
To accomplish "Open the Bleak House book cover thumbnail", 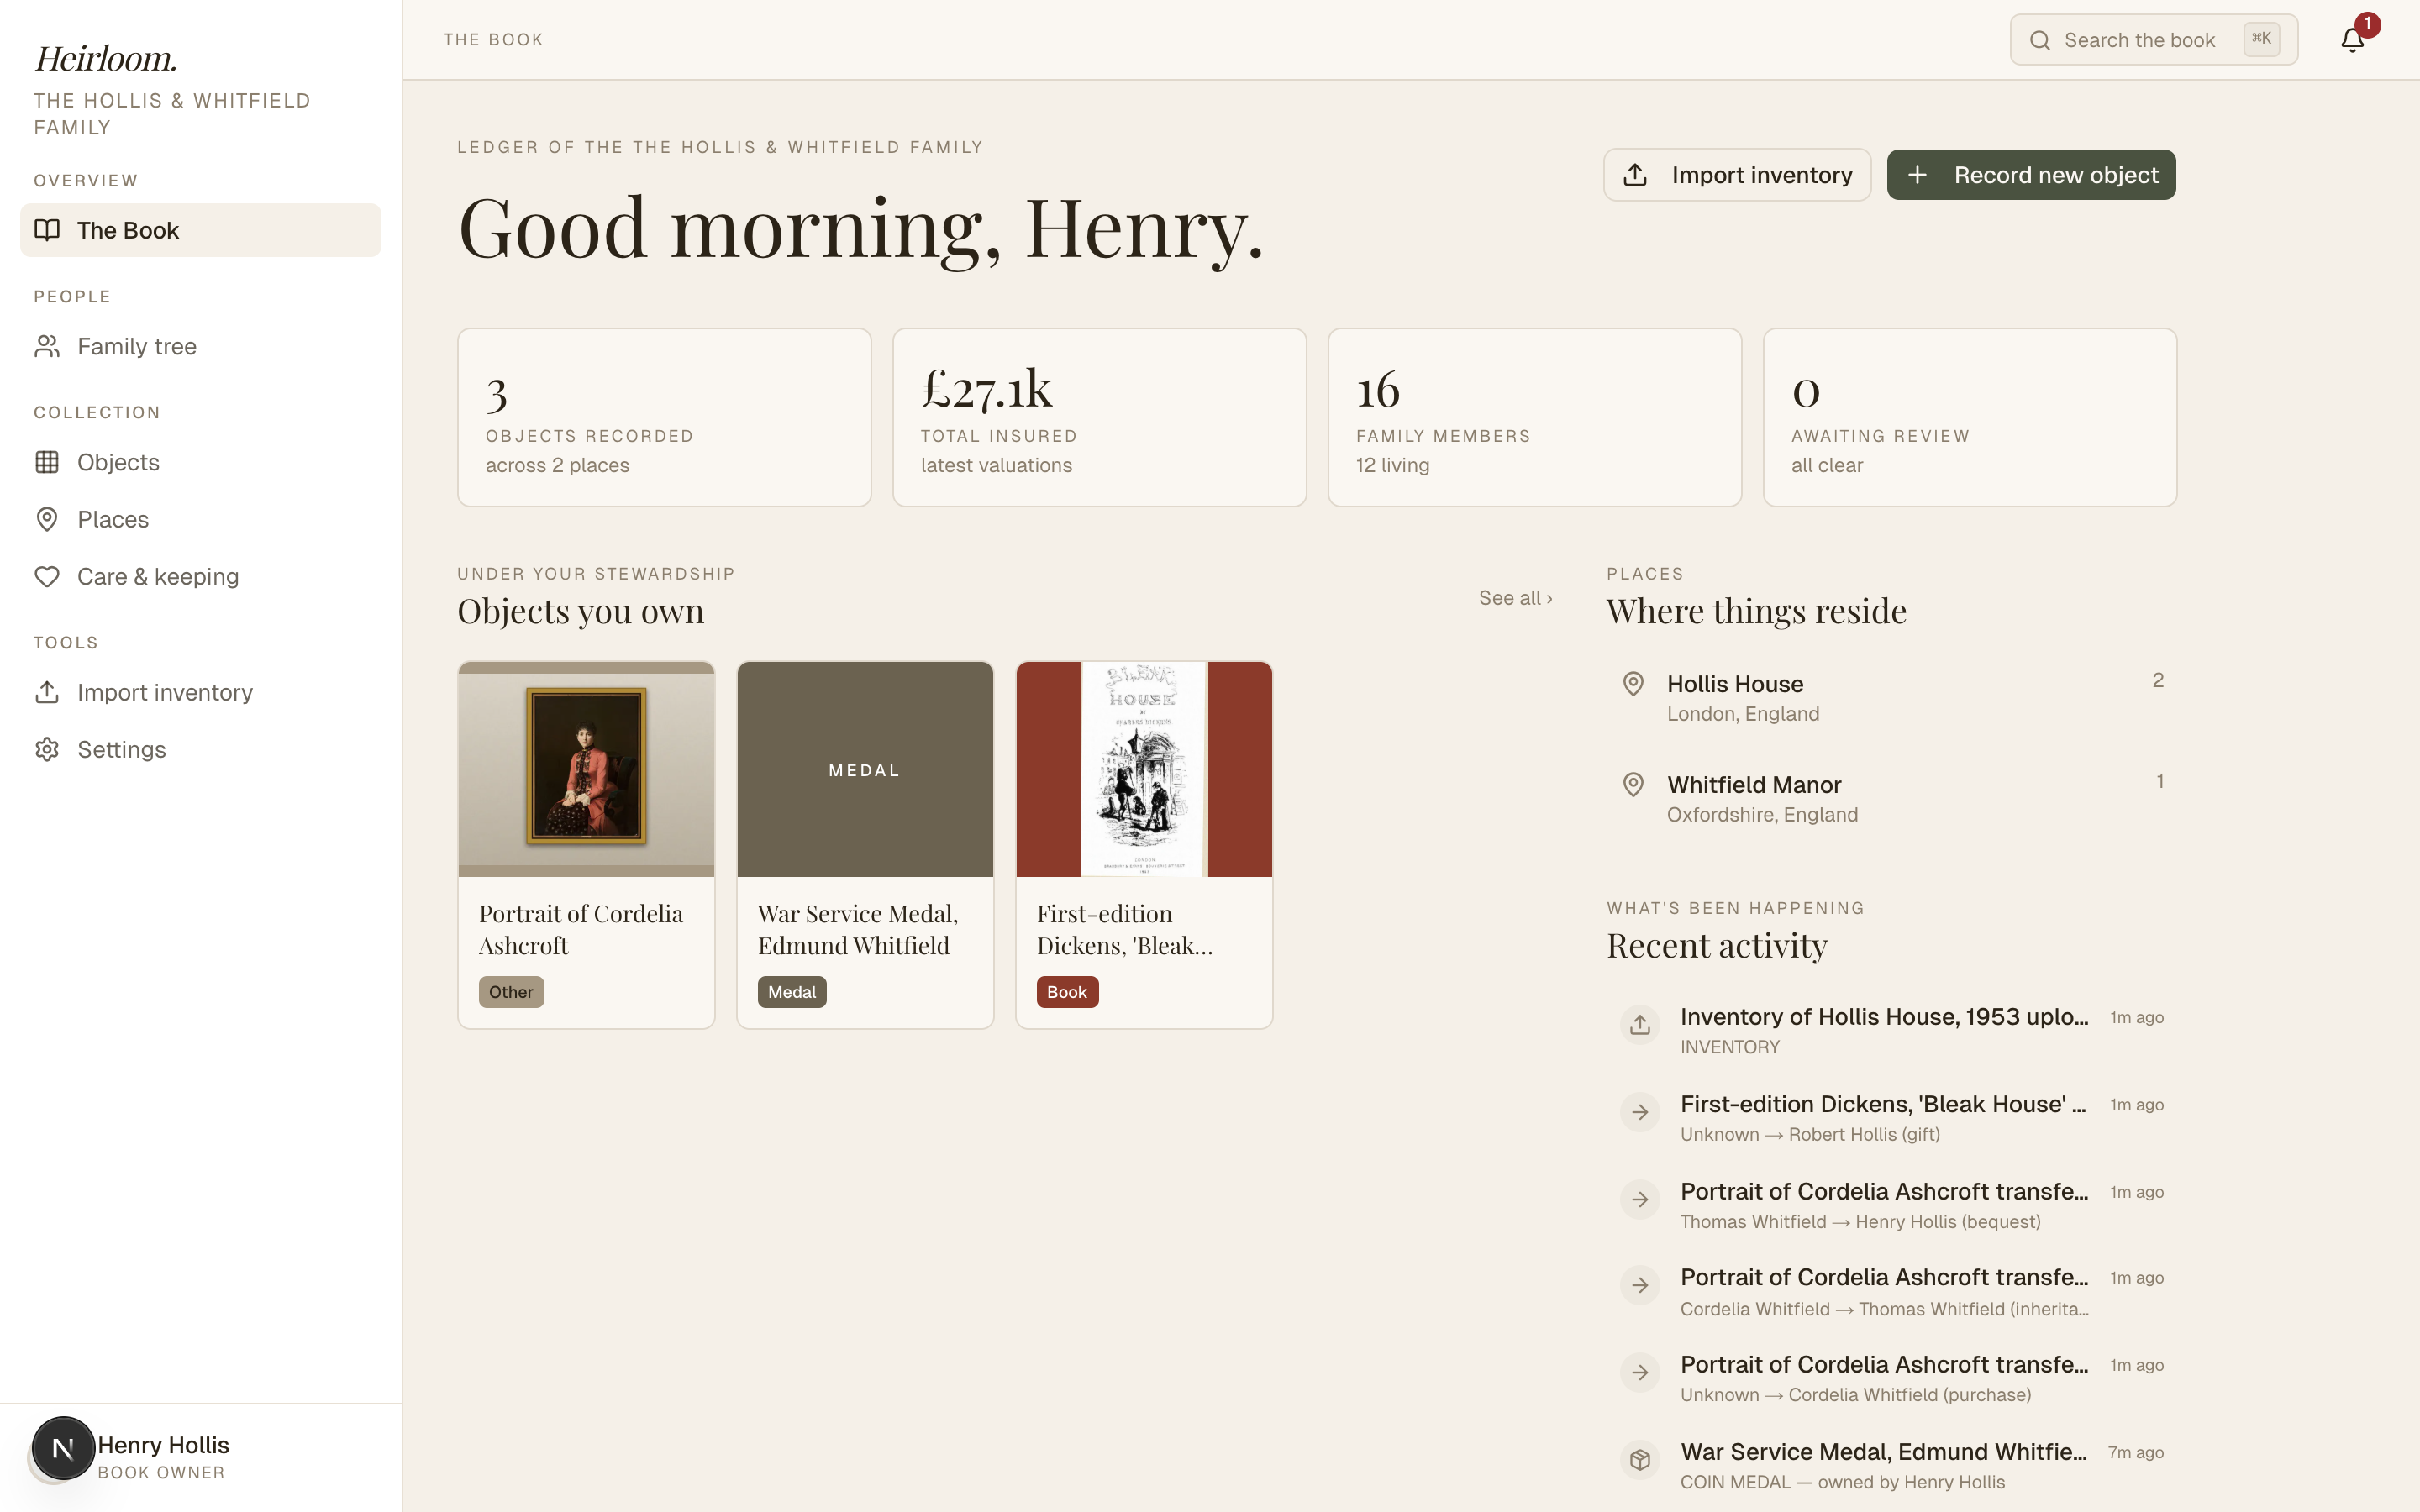I will [x=1144, y=769].
